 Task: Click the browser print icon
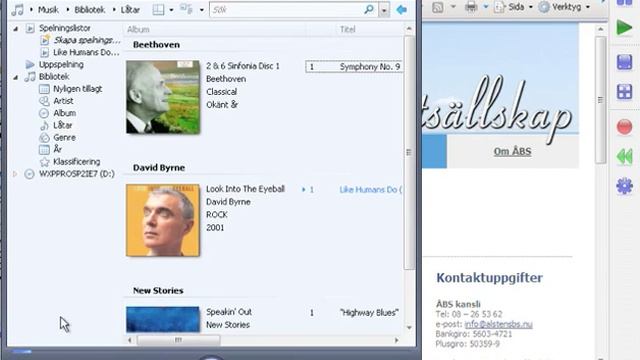pyautogui.click(x=471, y=7)
